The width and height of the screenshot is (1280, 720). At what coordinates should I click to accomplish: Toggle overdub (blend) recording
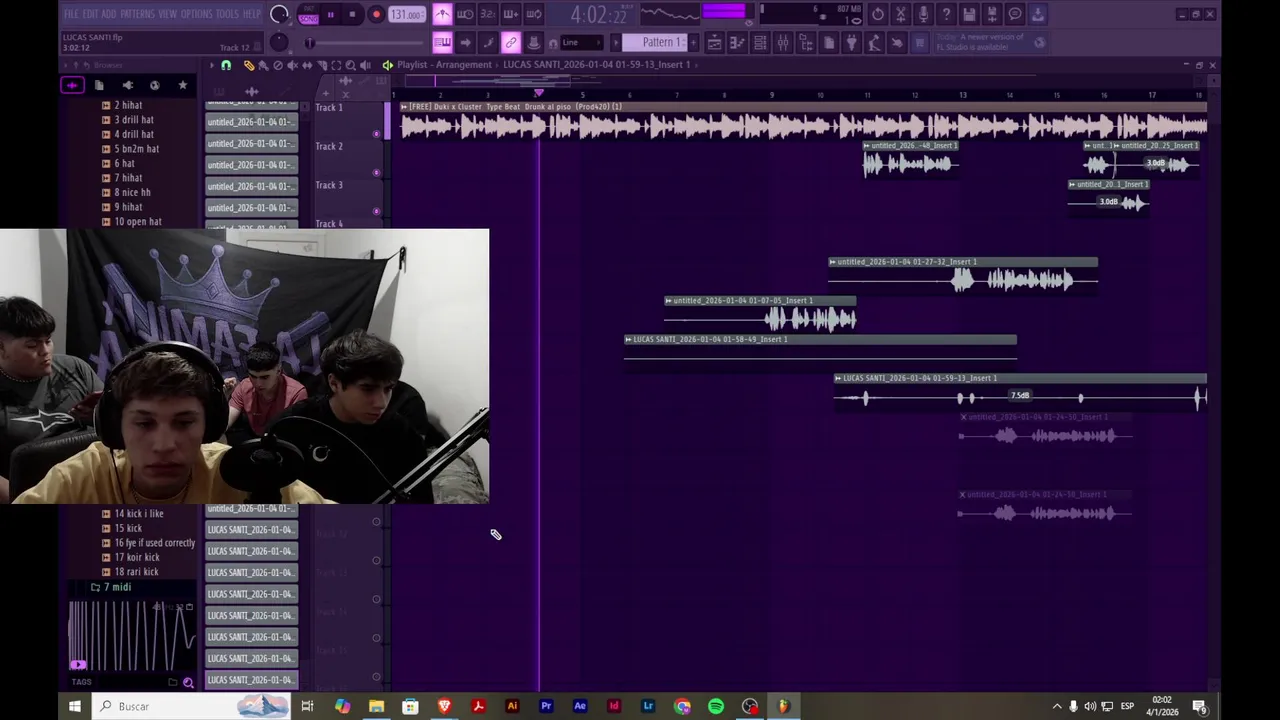point(511,14)
